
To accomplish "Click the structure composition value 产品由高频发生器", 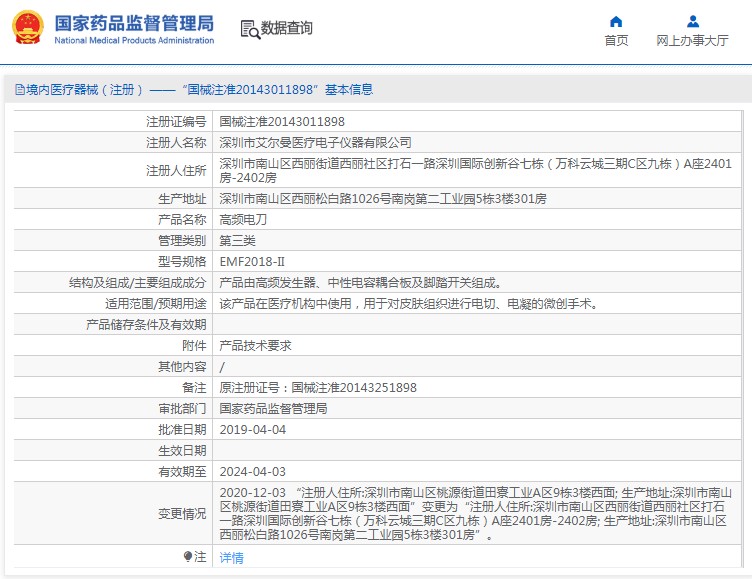I will [x=361, y=283].
